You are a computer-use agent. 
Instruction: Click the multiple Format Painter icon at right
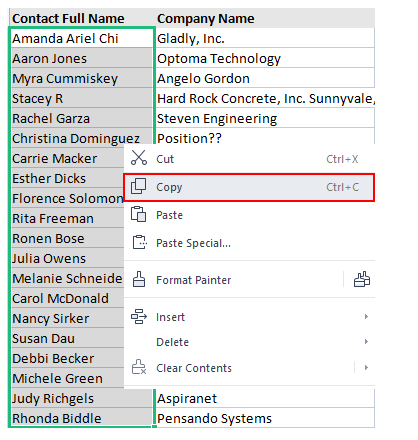tap(362, 279)
